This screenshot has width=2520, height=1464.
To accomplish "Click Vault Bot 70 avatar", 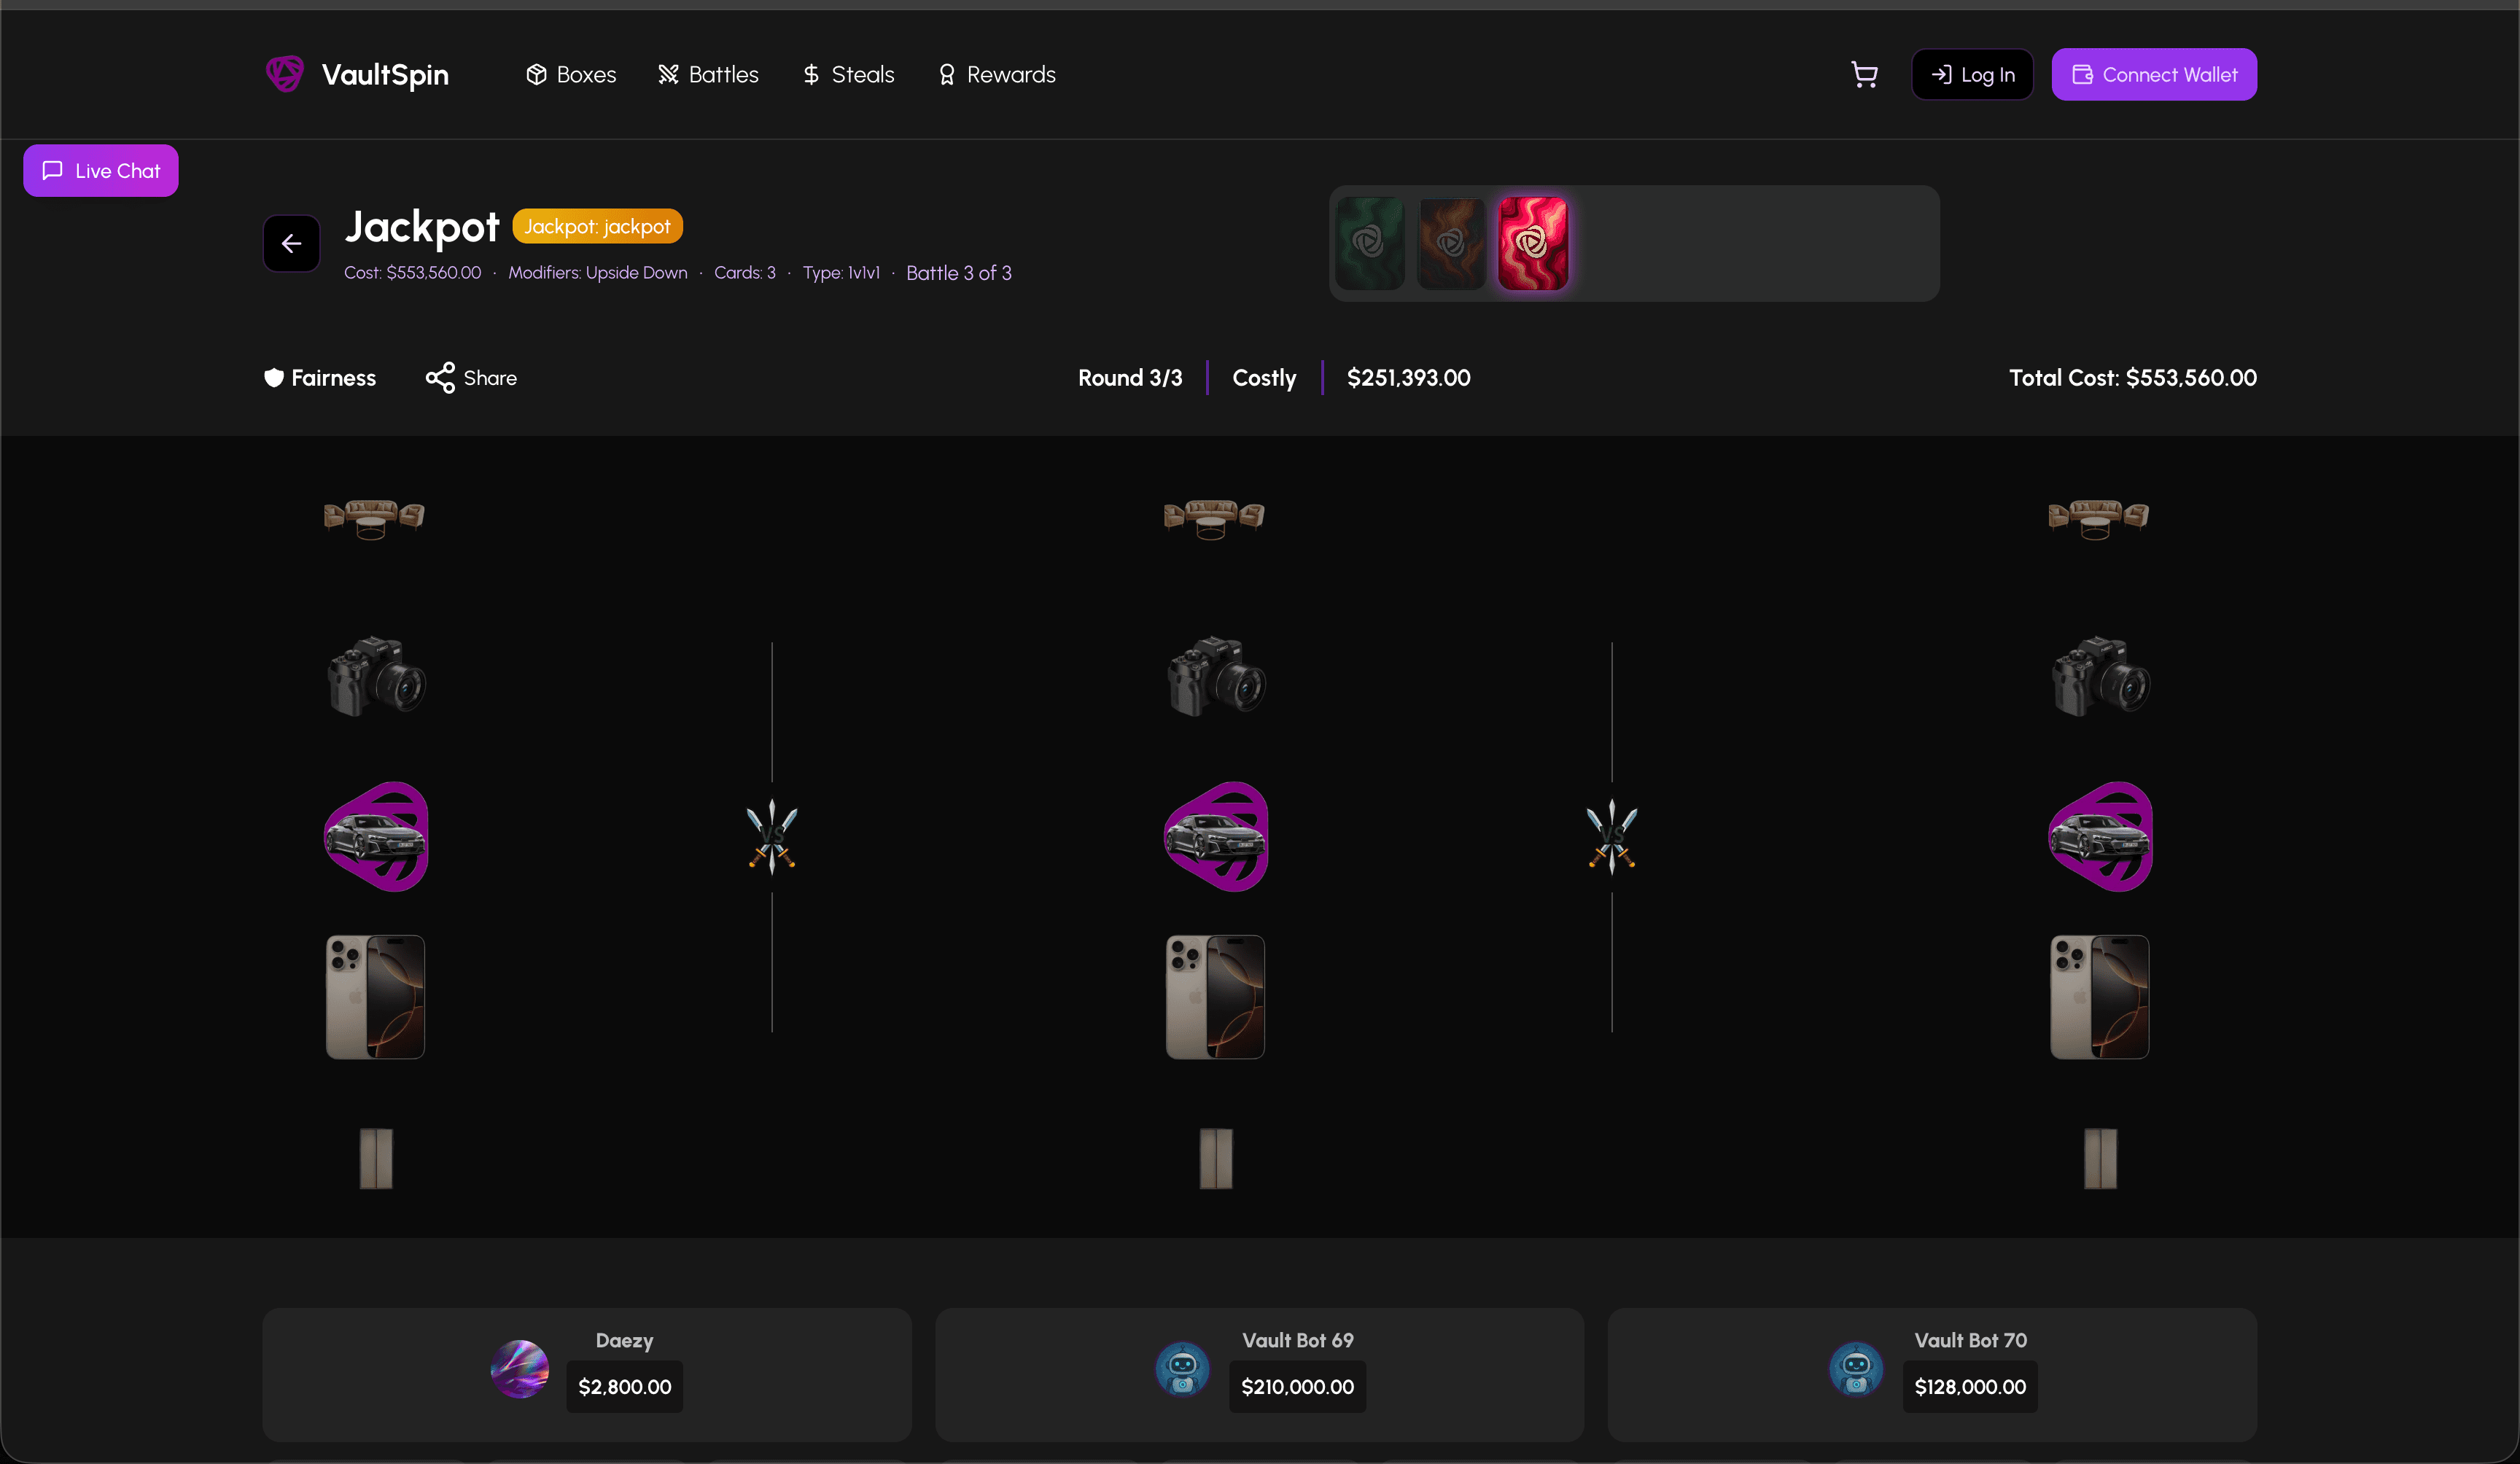I will (1856, 1369).
